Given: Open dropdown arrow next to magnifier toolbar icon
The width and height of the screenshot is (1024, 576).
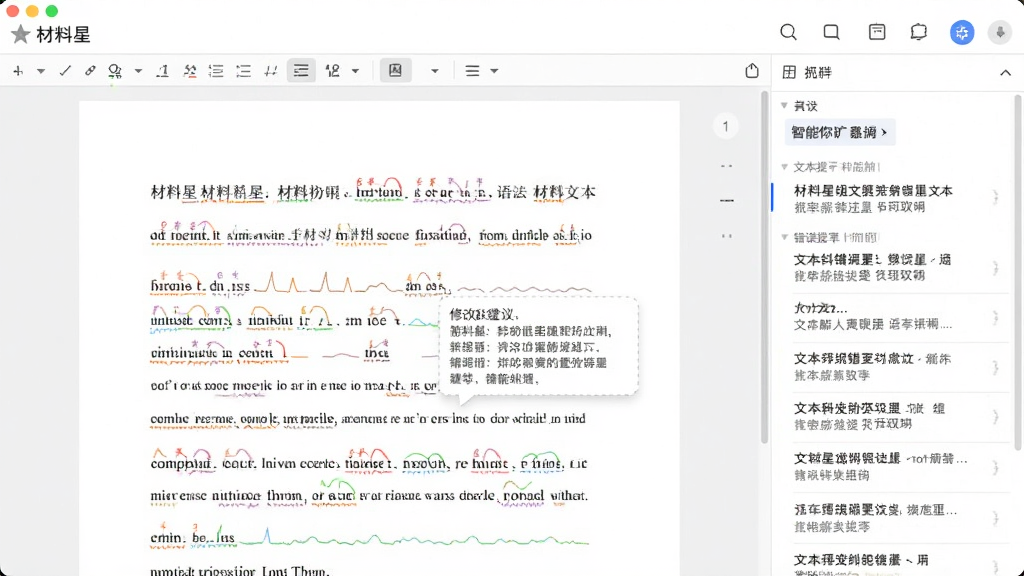Looking at the screenshot, I should [138, 71].
